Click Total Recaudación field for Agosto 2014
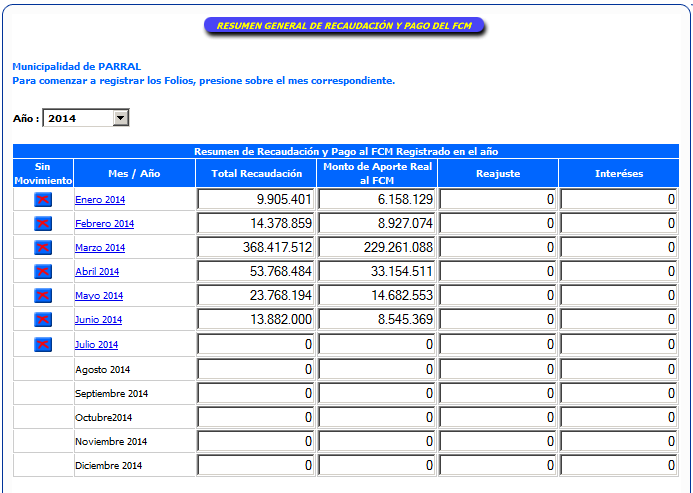The height and width of the screenshot is (493, 693). tap(255, 369)
